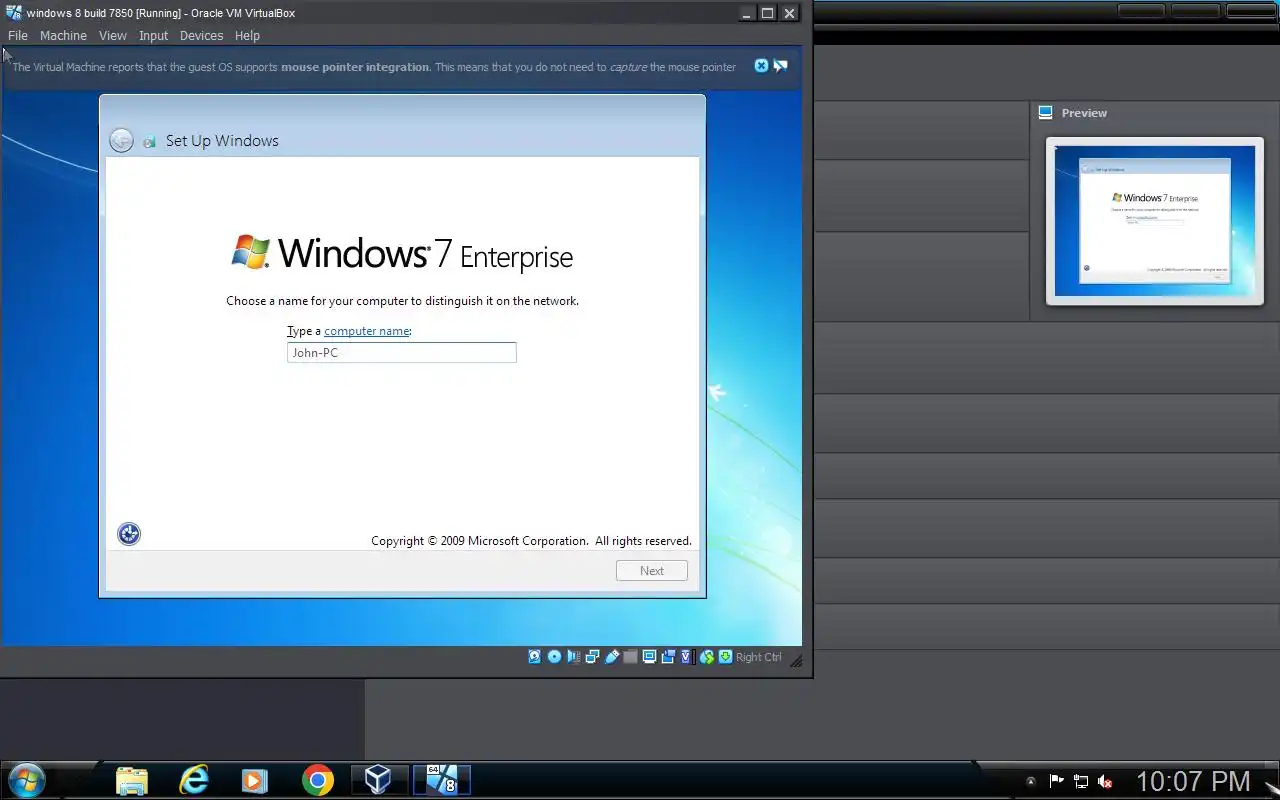The height and width of the screenshot is (800, 1280).
Task: Open the Help menu
Action: pos(247,35)
